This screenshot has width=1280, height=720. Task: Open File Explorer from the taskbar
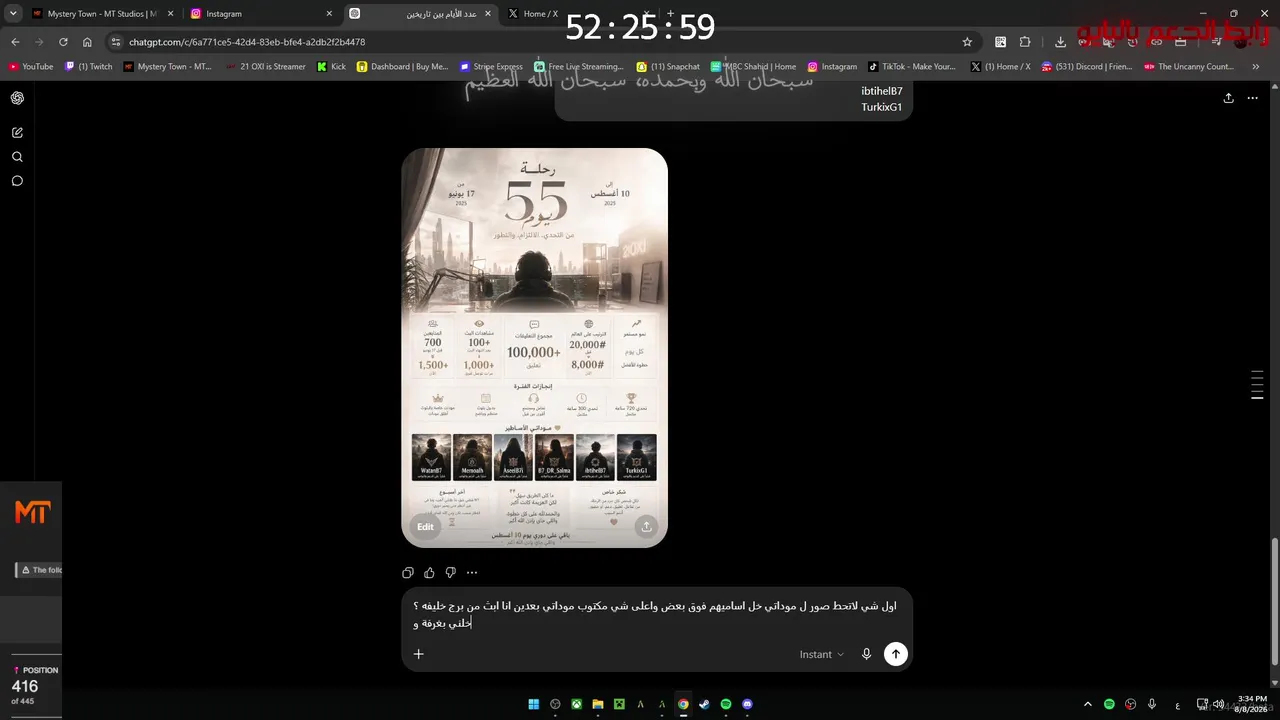click(x=598, y=704)
